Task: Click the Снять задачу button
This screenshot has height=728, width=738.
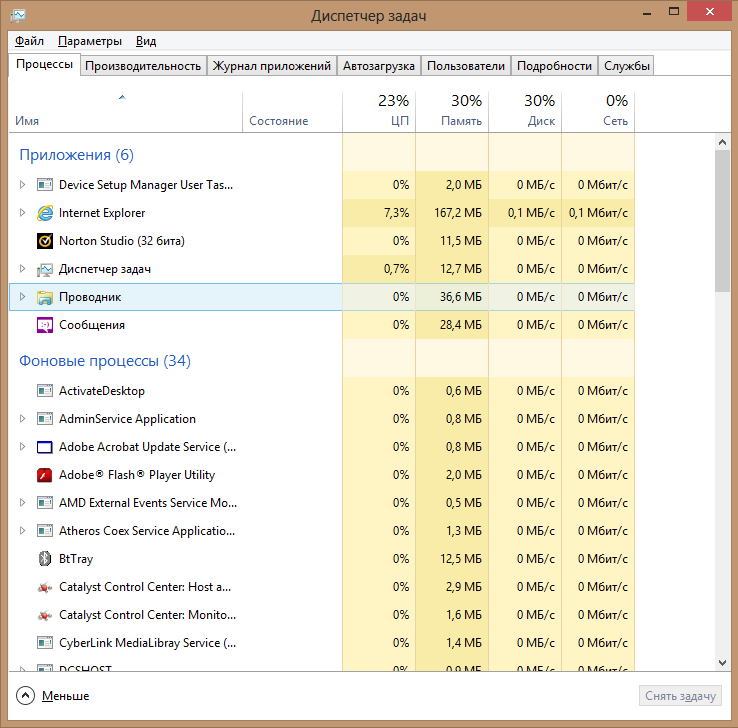Action: pyautogui.click(x=680, y=696)
